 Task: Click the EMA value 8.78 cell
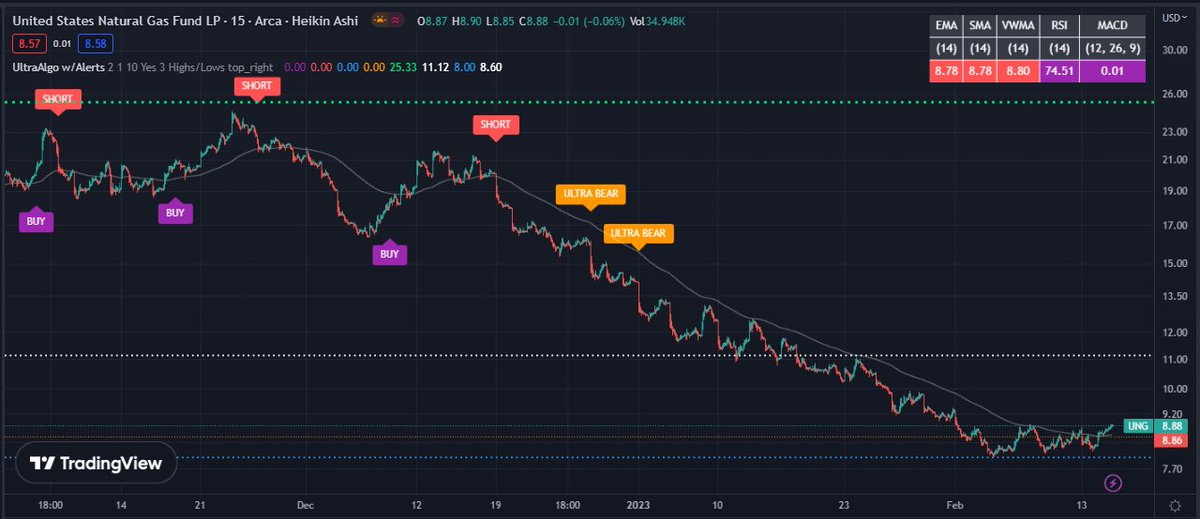pos(947,71)
